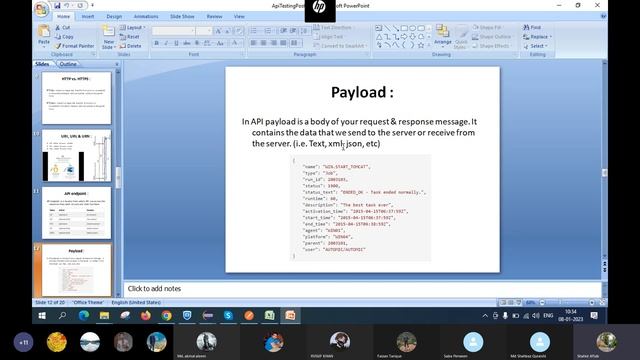Apply strikethrough to text
The width and height of the screenshot is (640, 360).
pos(187,43)
